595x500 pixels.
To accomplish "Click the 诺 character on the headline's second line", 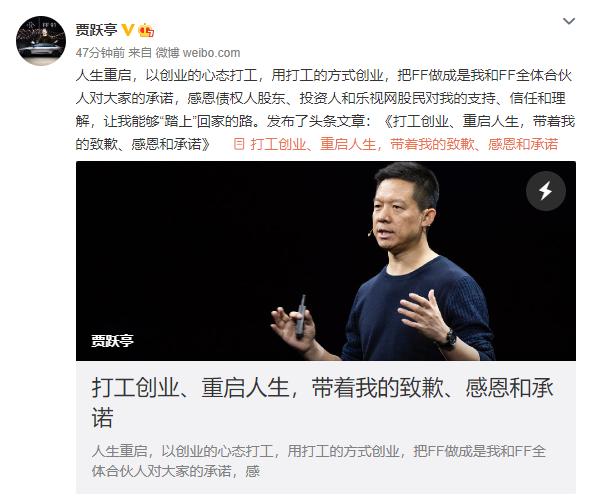I will [x=102, y=418].
